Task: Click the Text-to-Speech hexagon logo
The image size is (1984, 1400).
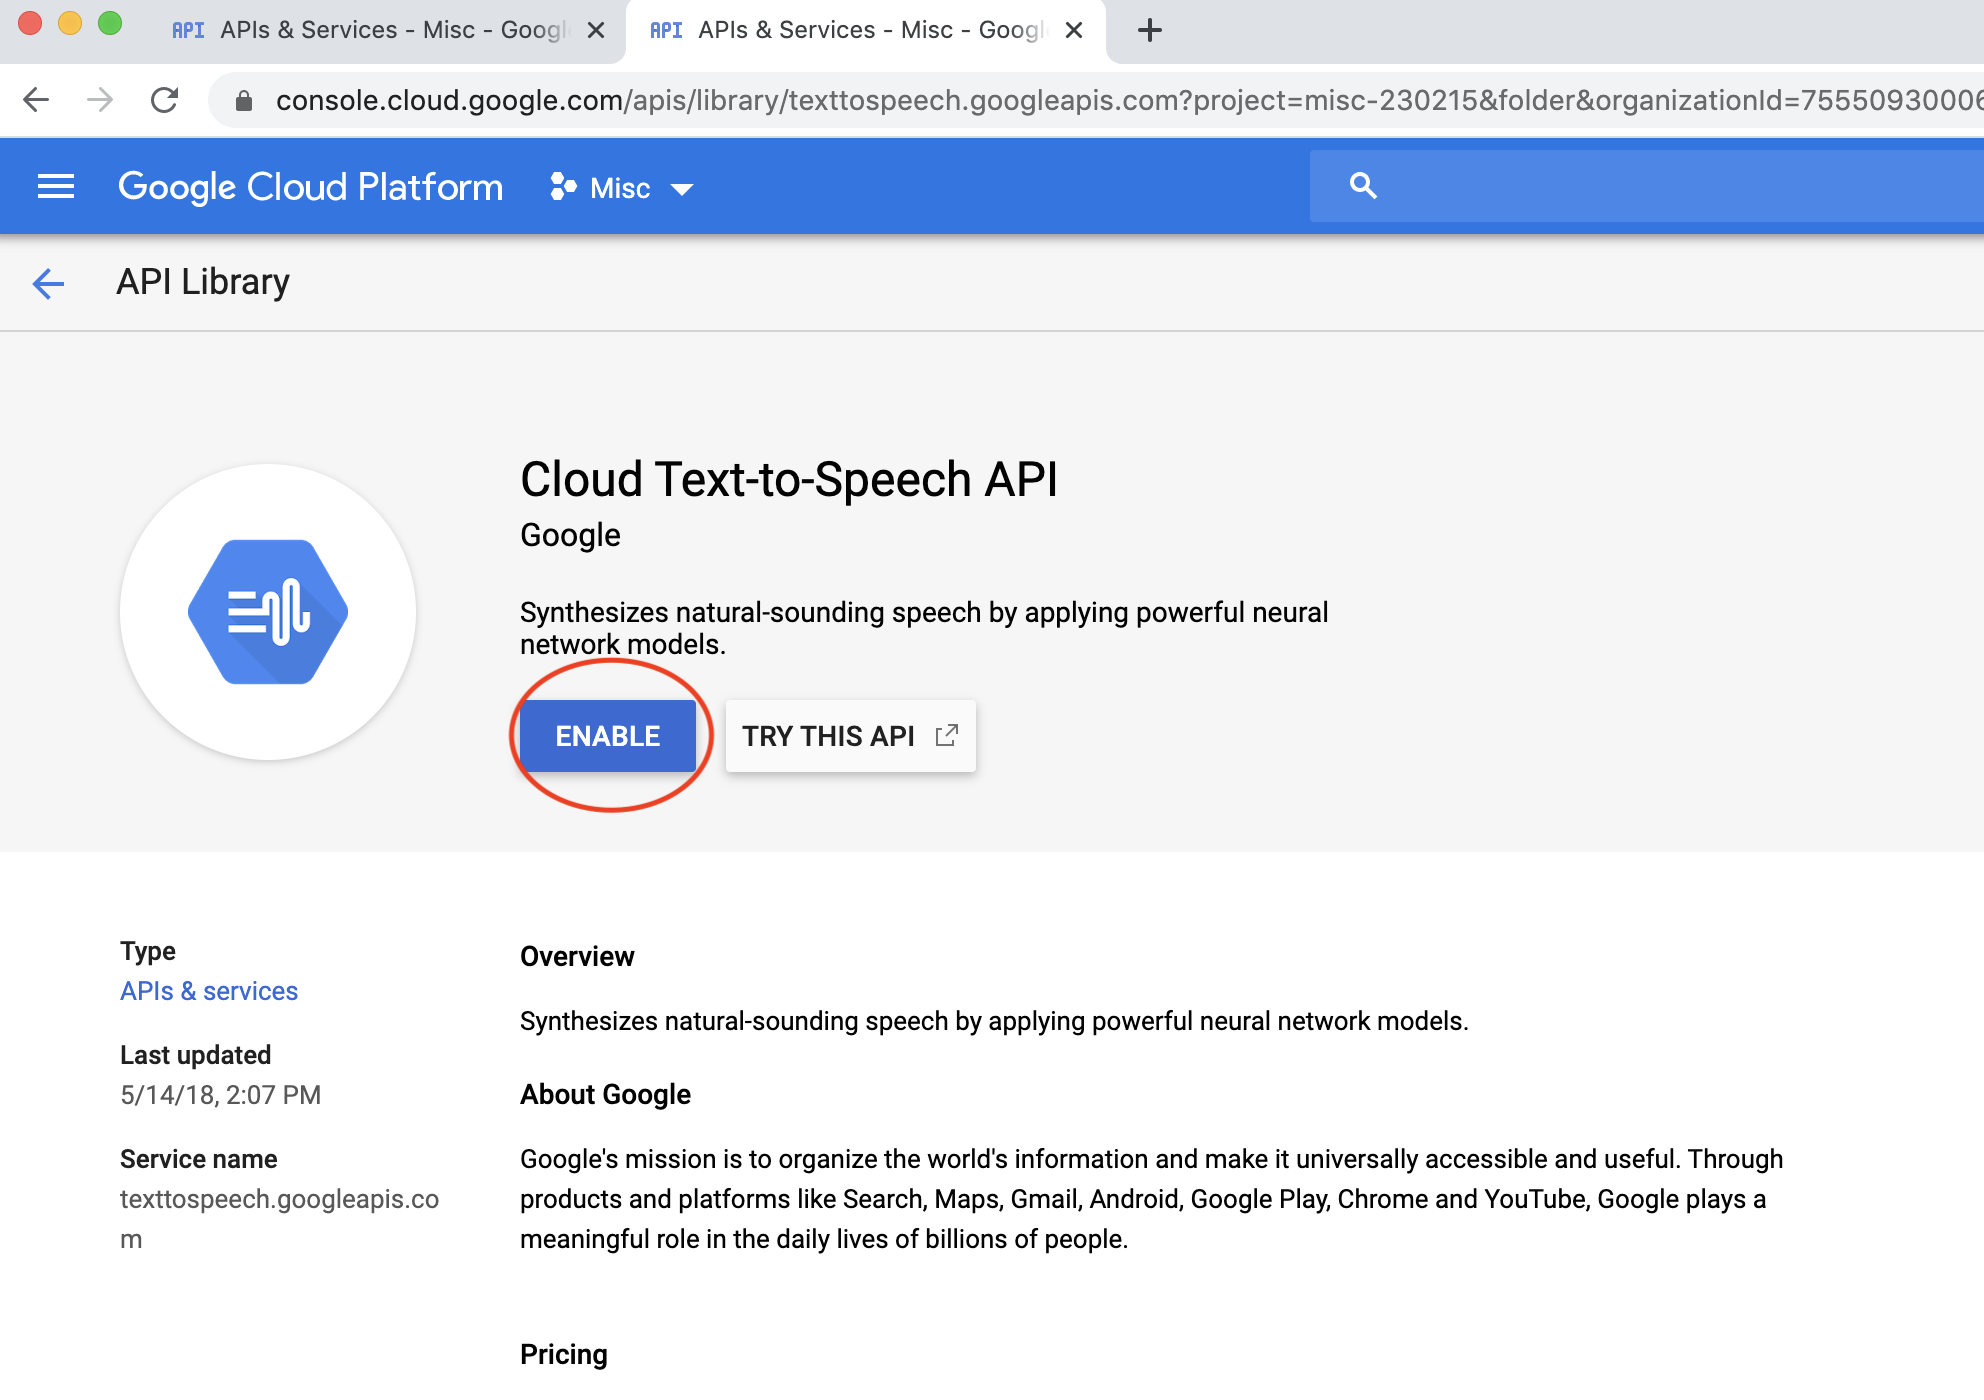Action: [268, 612]
